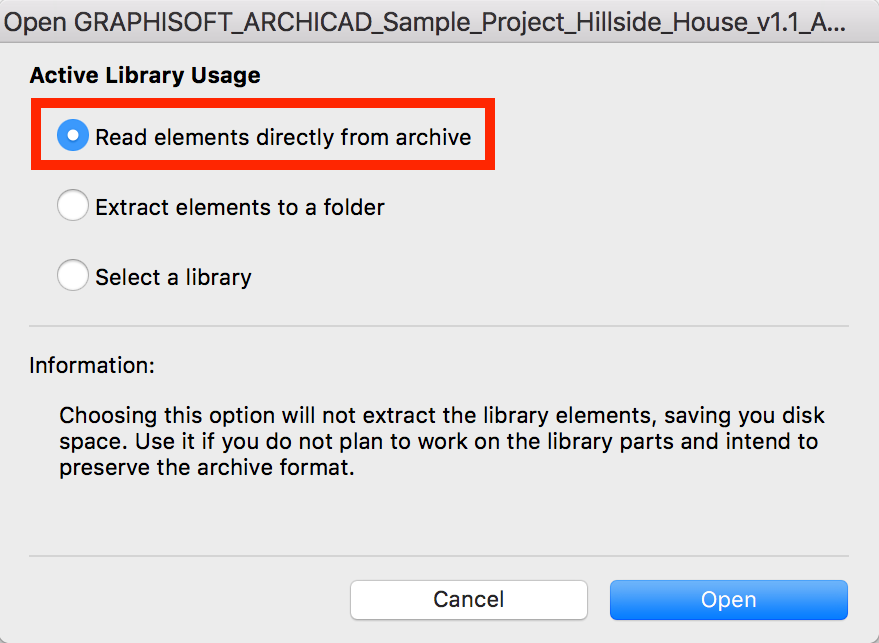The width and height of the screenshot is (879, 643).
Task: Click the "preserve the archive format." line
Action: [x=207, y=467]
